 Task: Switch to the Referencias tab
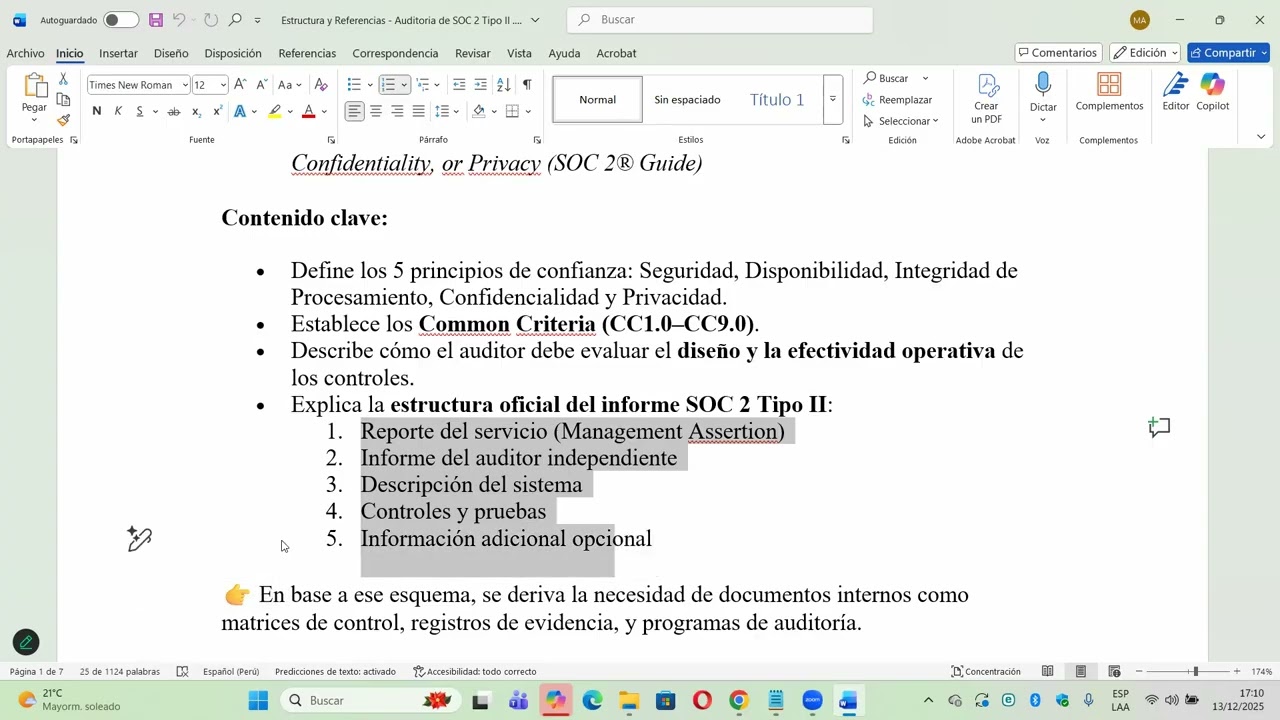coord(307,53)
